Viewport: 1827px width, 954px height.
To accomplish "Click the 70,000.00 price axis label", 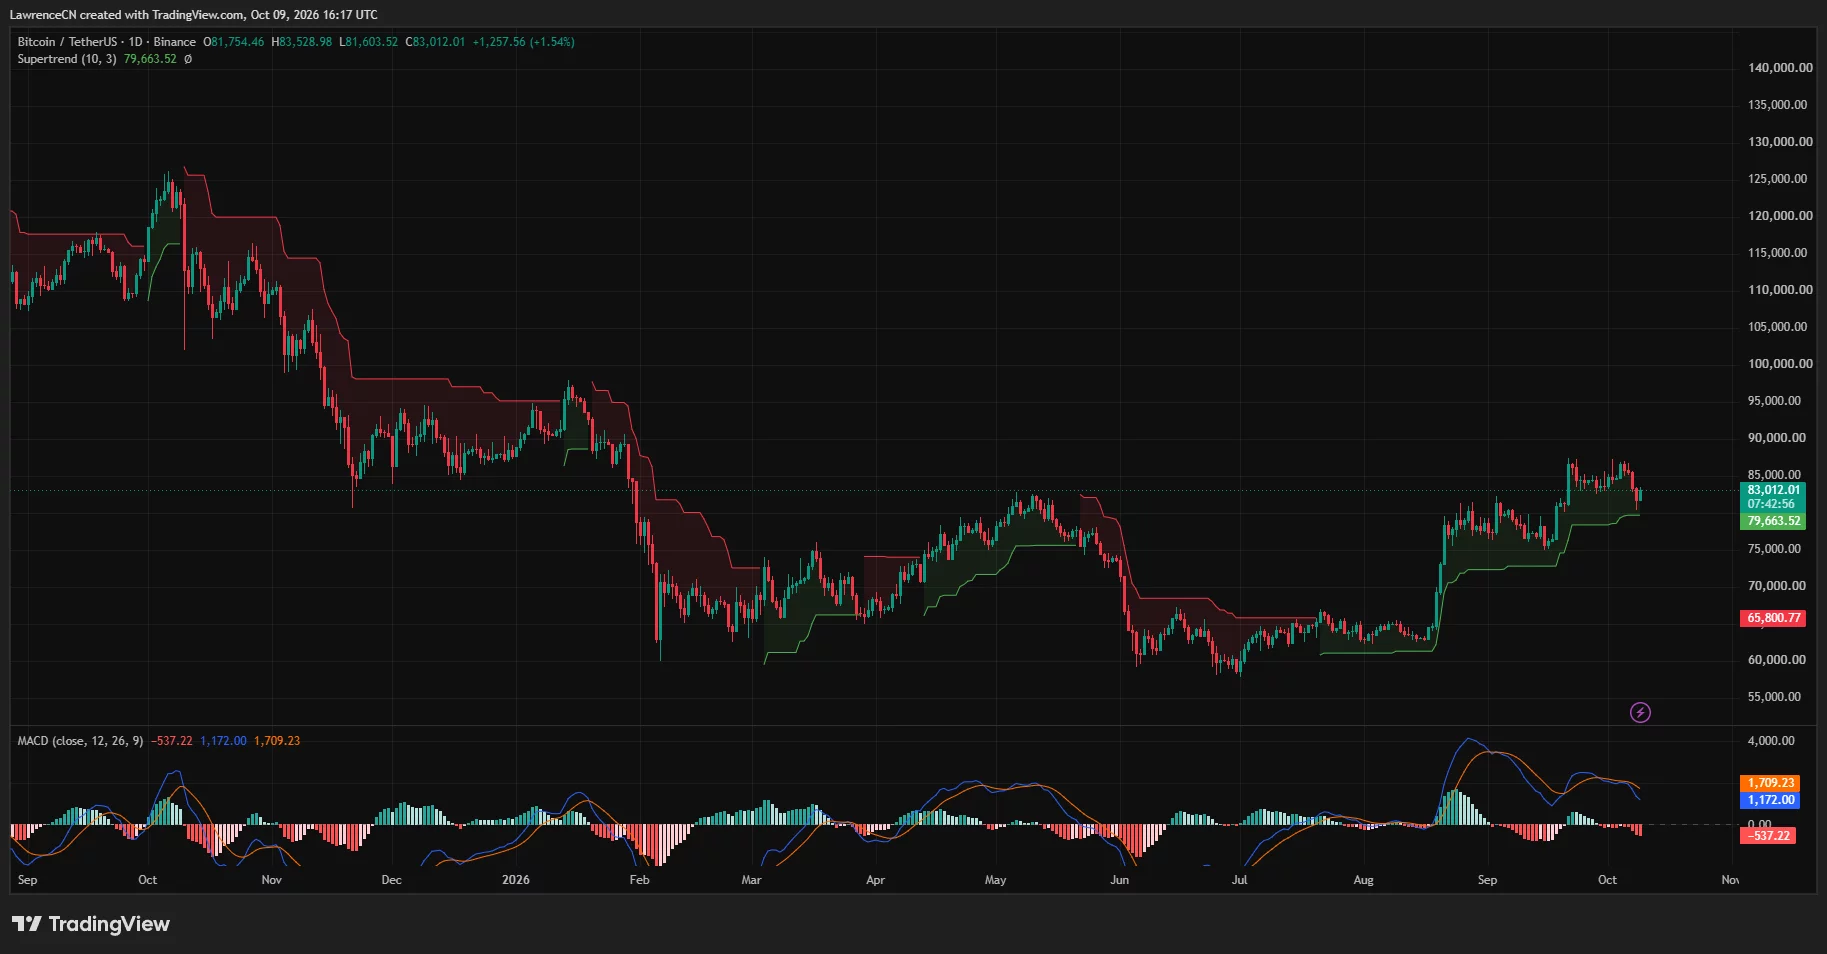I will tap(1777, 586).
